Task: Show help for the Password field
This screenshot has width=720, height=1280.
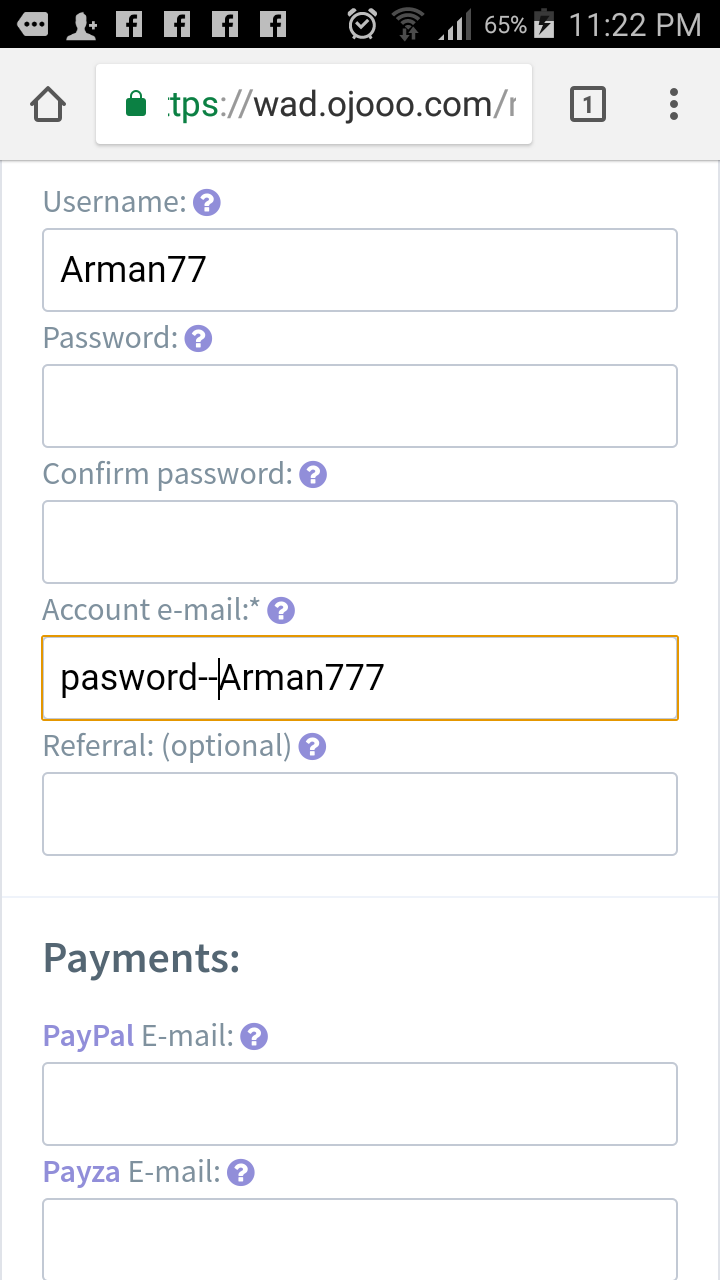Action: [199, 339]
